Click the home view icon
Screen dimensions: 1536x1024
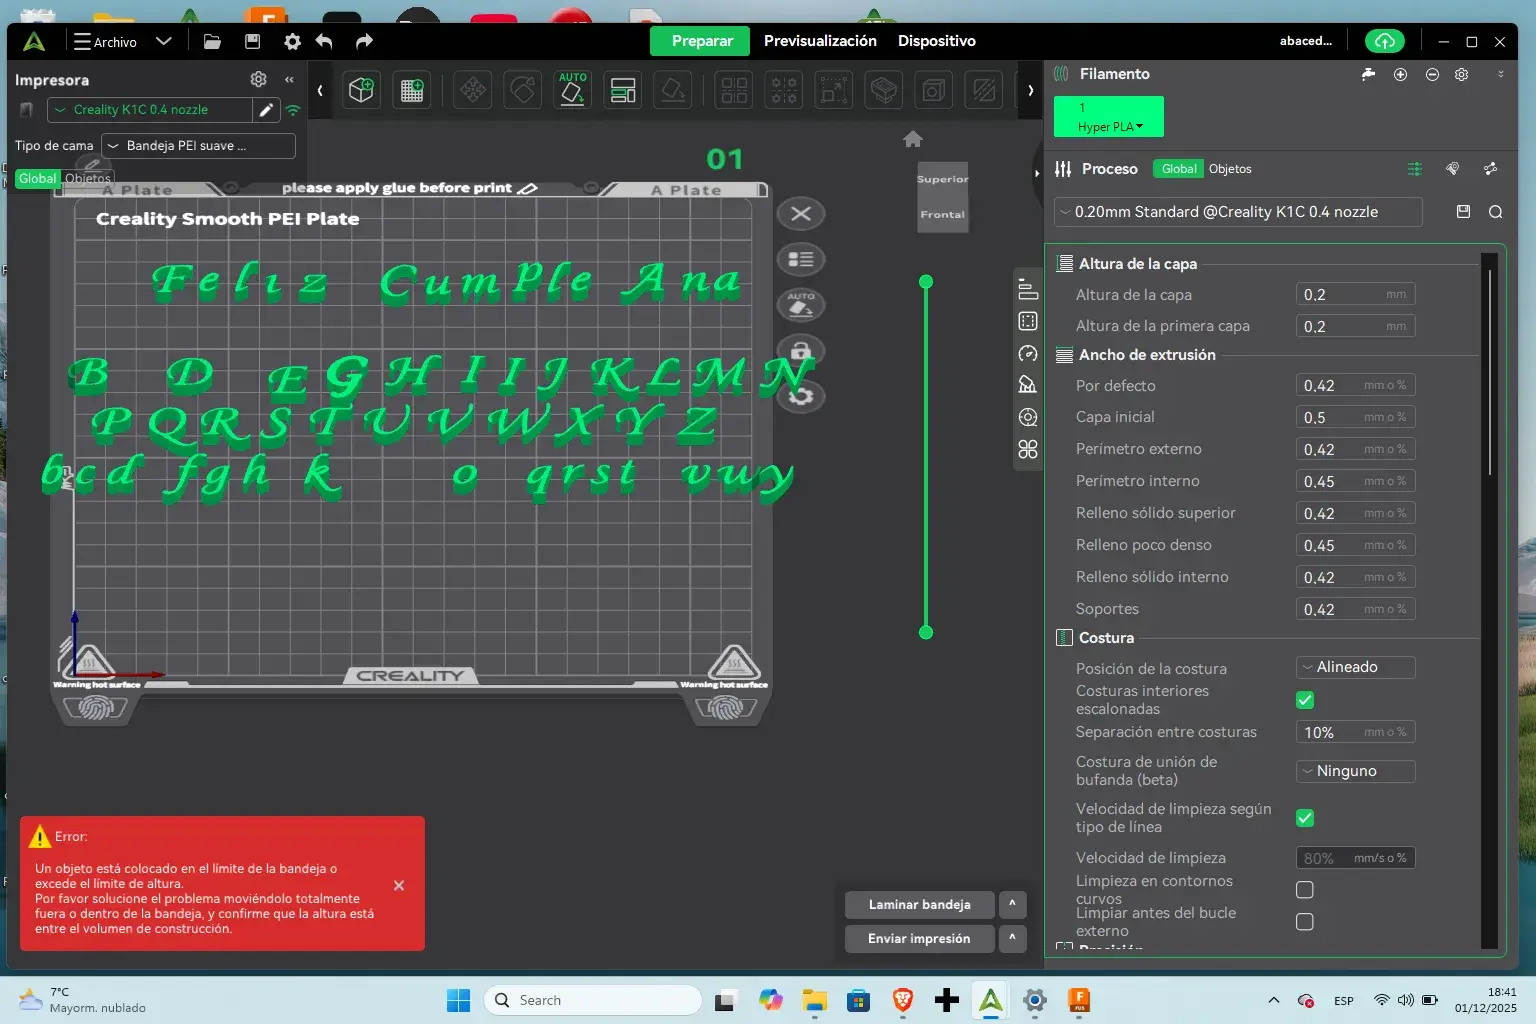pos(913,139)
